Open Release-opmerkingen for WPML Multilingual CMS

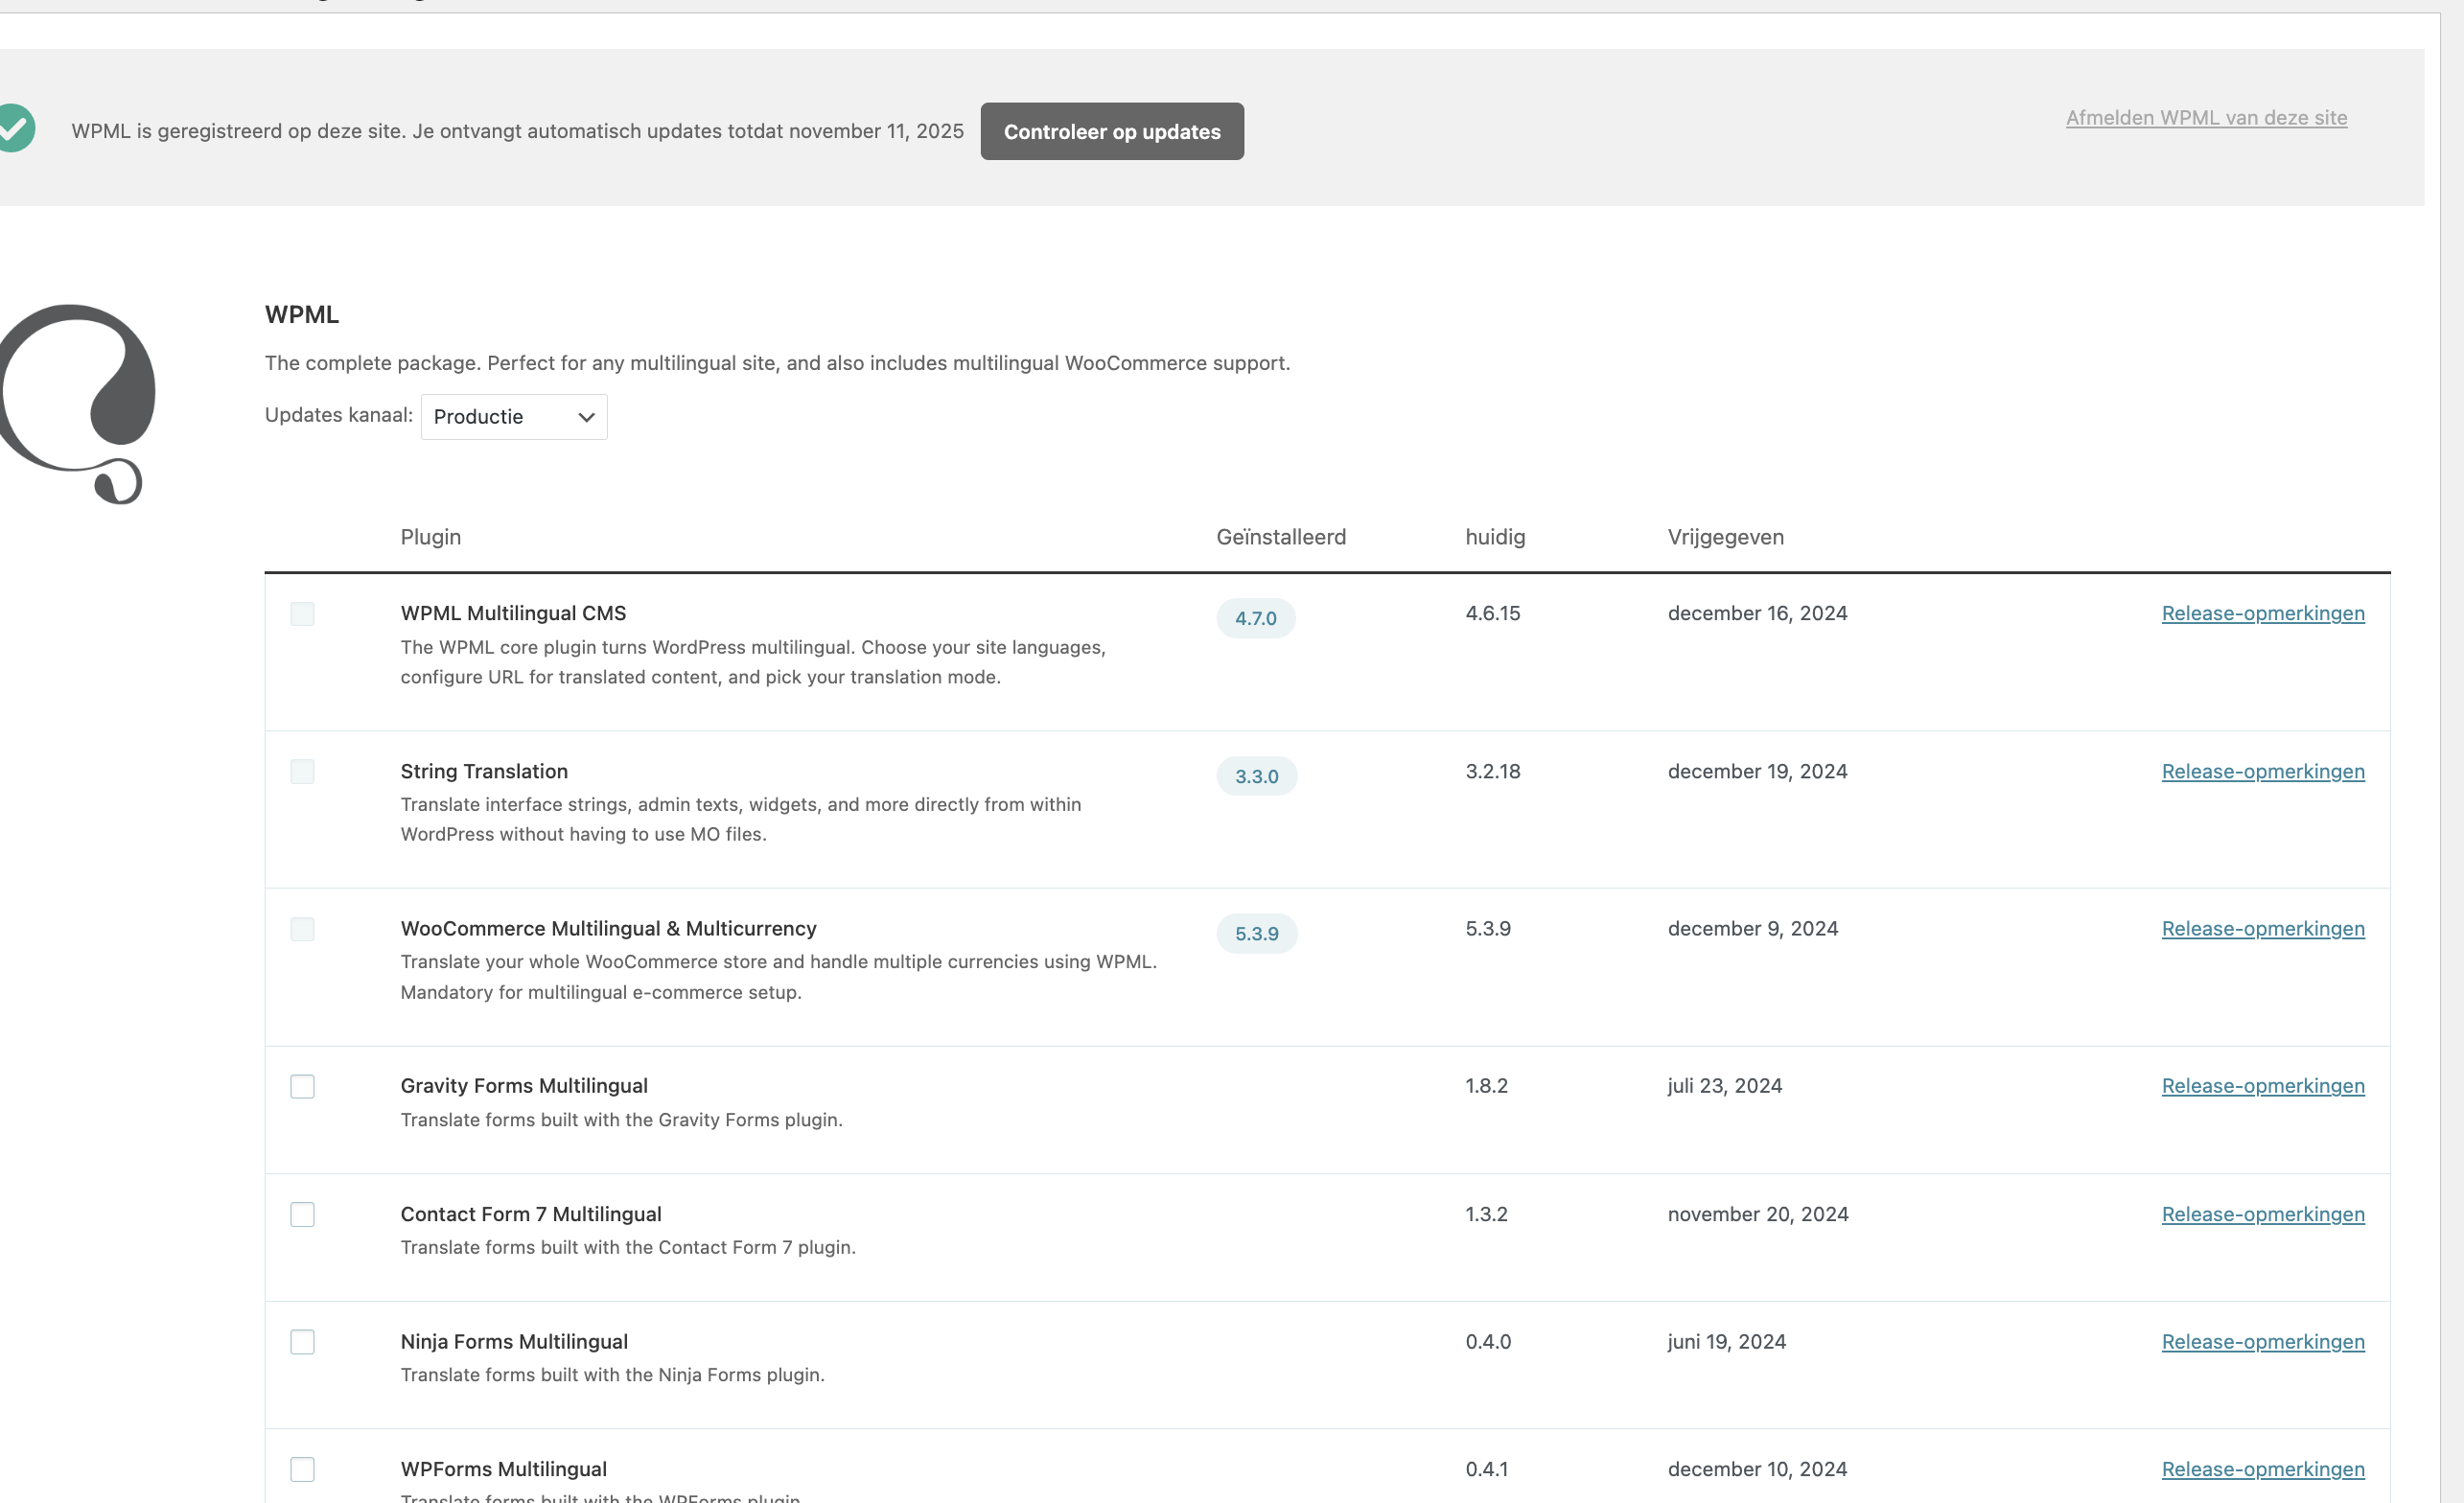[x=2263, y=613]
